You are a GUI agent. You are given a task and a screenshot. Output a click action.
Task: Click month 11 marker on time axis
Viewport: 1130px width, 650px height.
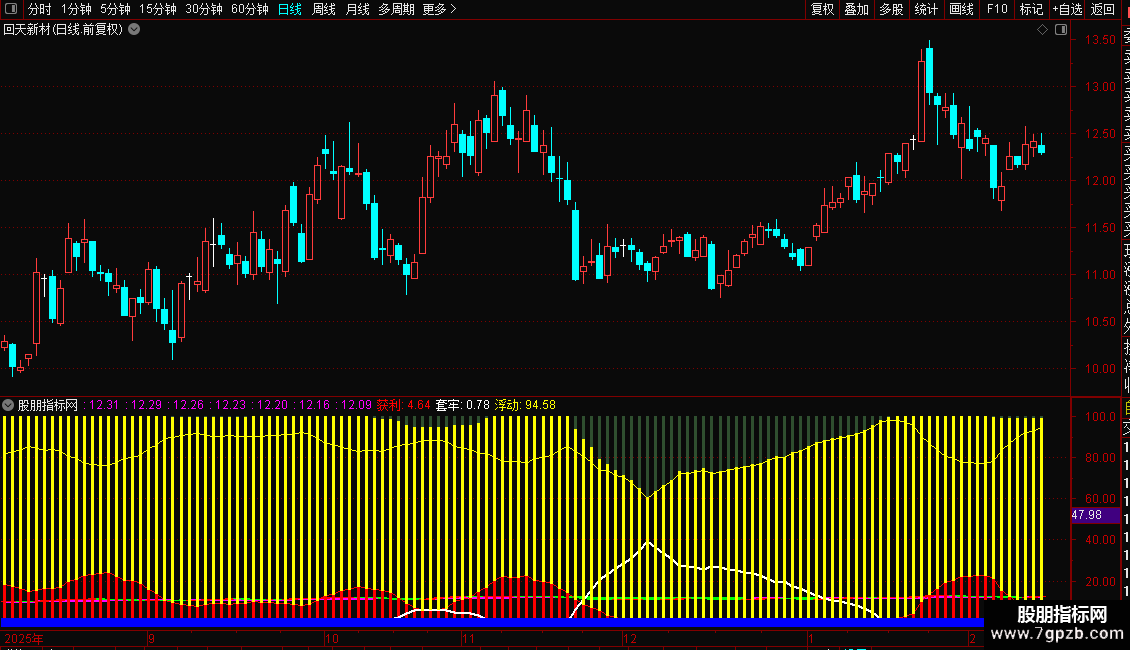(x=468, y=638)
